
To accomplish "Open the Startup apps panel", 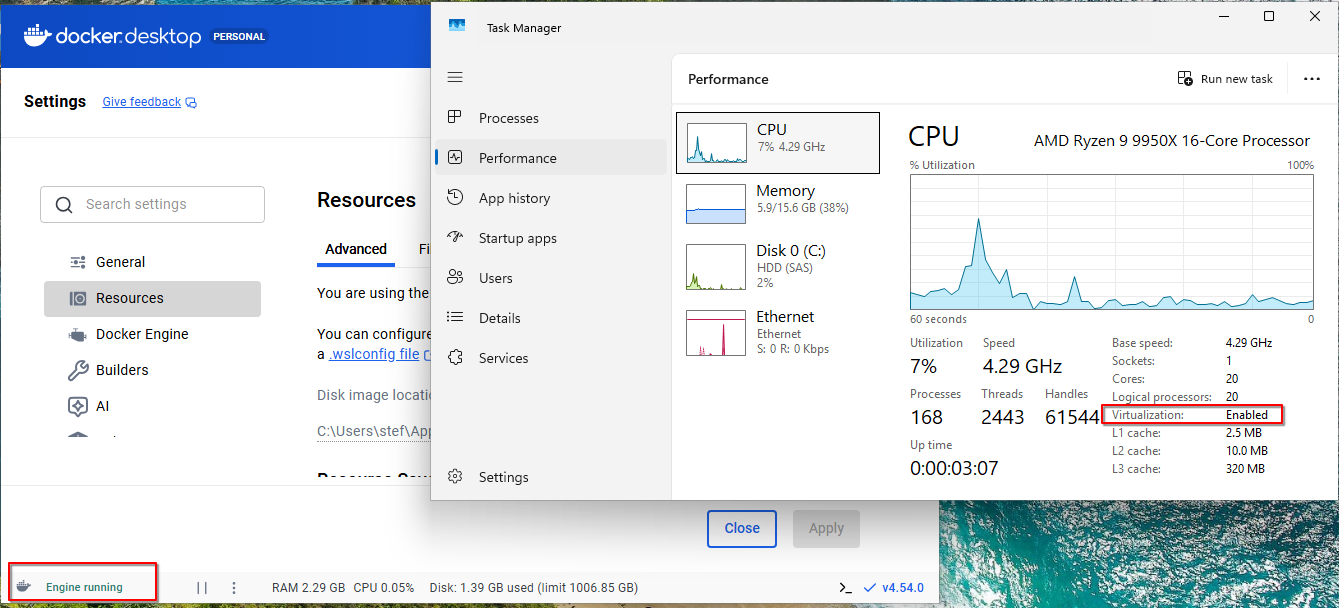I will [x=516, y=238].
